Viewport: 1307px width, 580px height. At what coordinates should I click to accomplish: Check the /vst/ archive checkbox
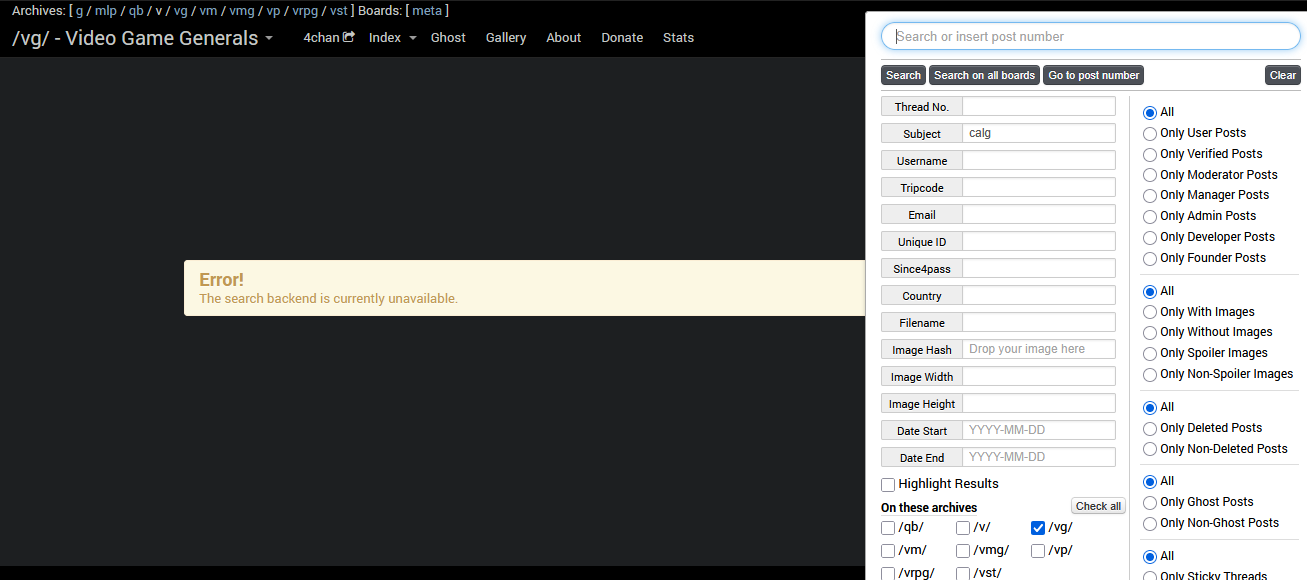pyautogui.click(x=963, y=574)
